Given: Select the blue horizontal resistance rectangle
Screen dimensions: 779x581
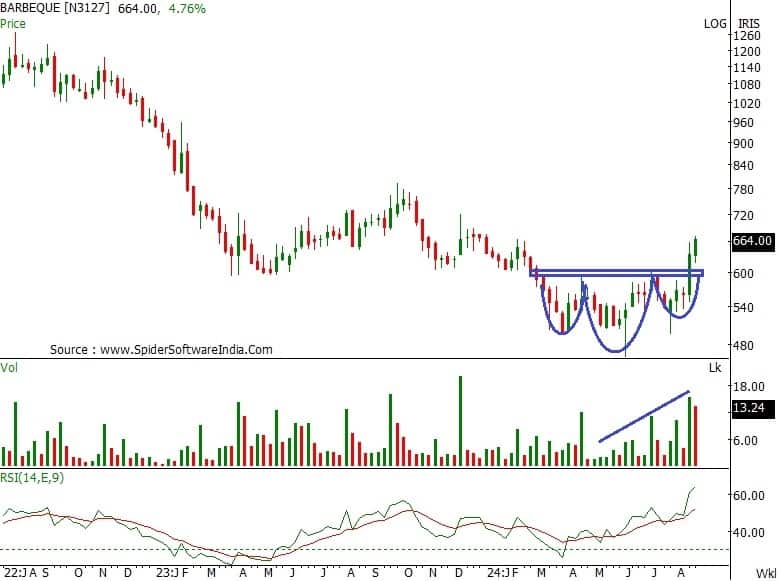Looking at the screenshot, I should (616, 272).
